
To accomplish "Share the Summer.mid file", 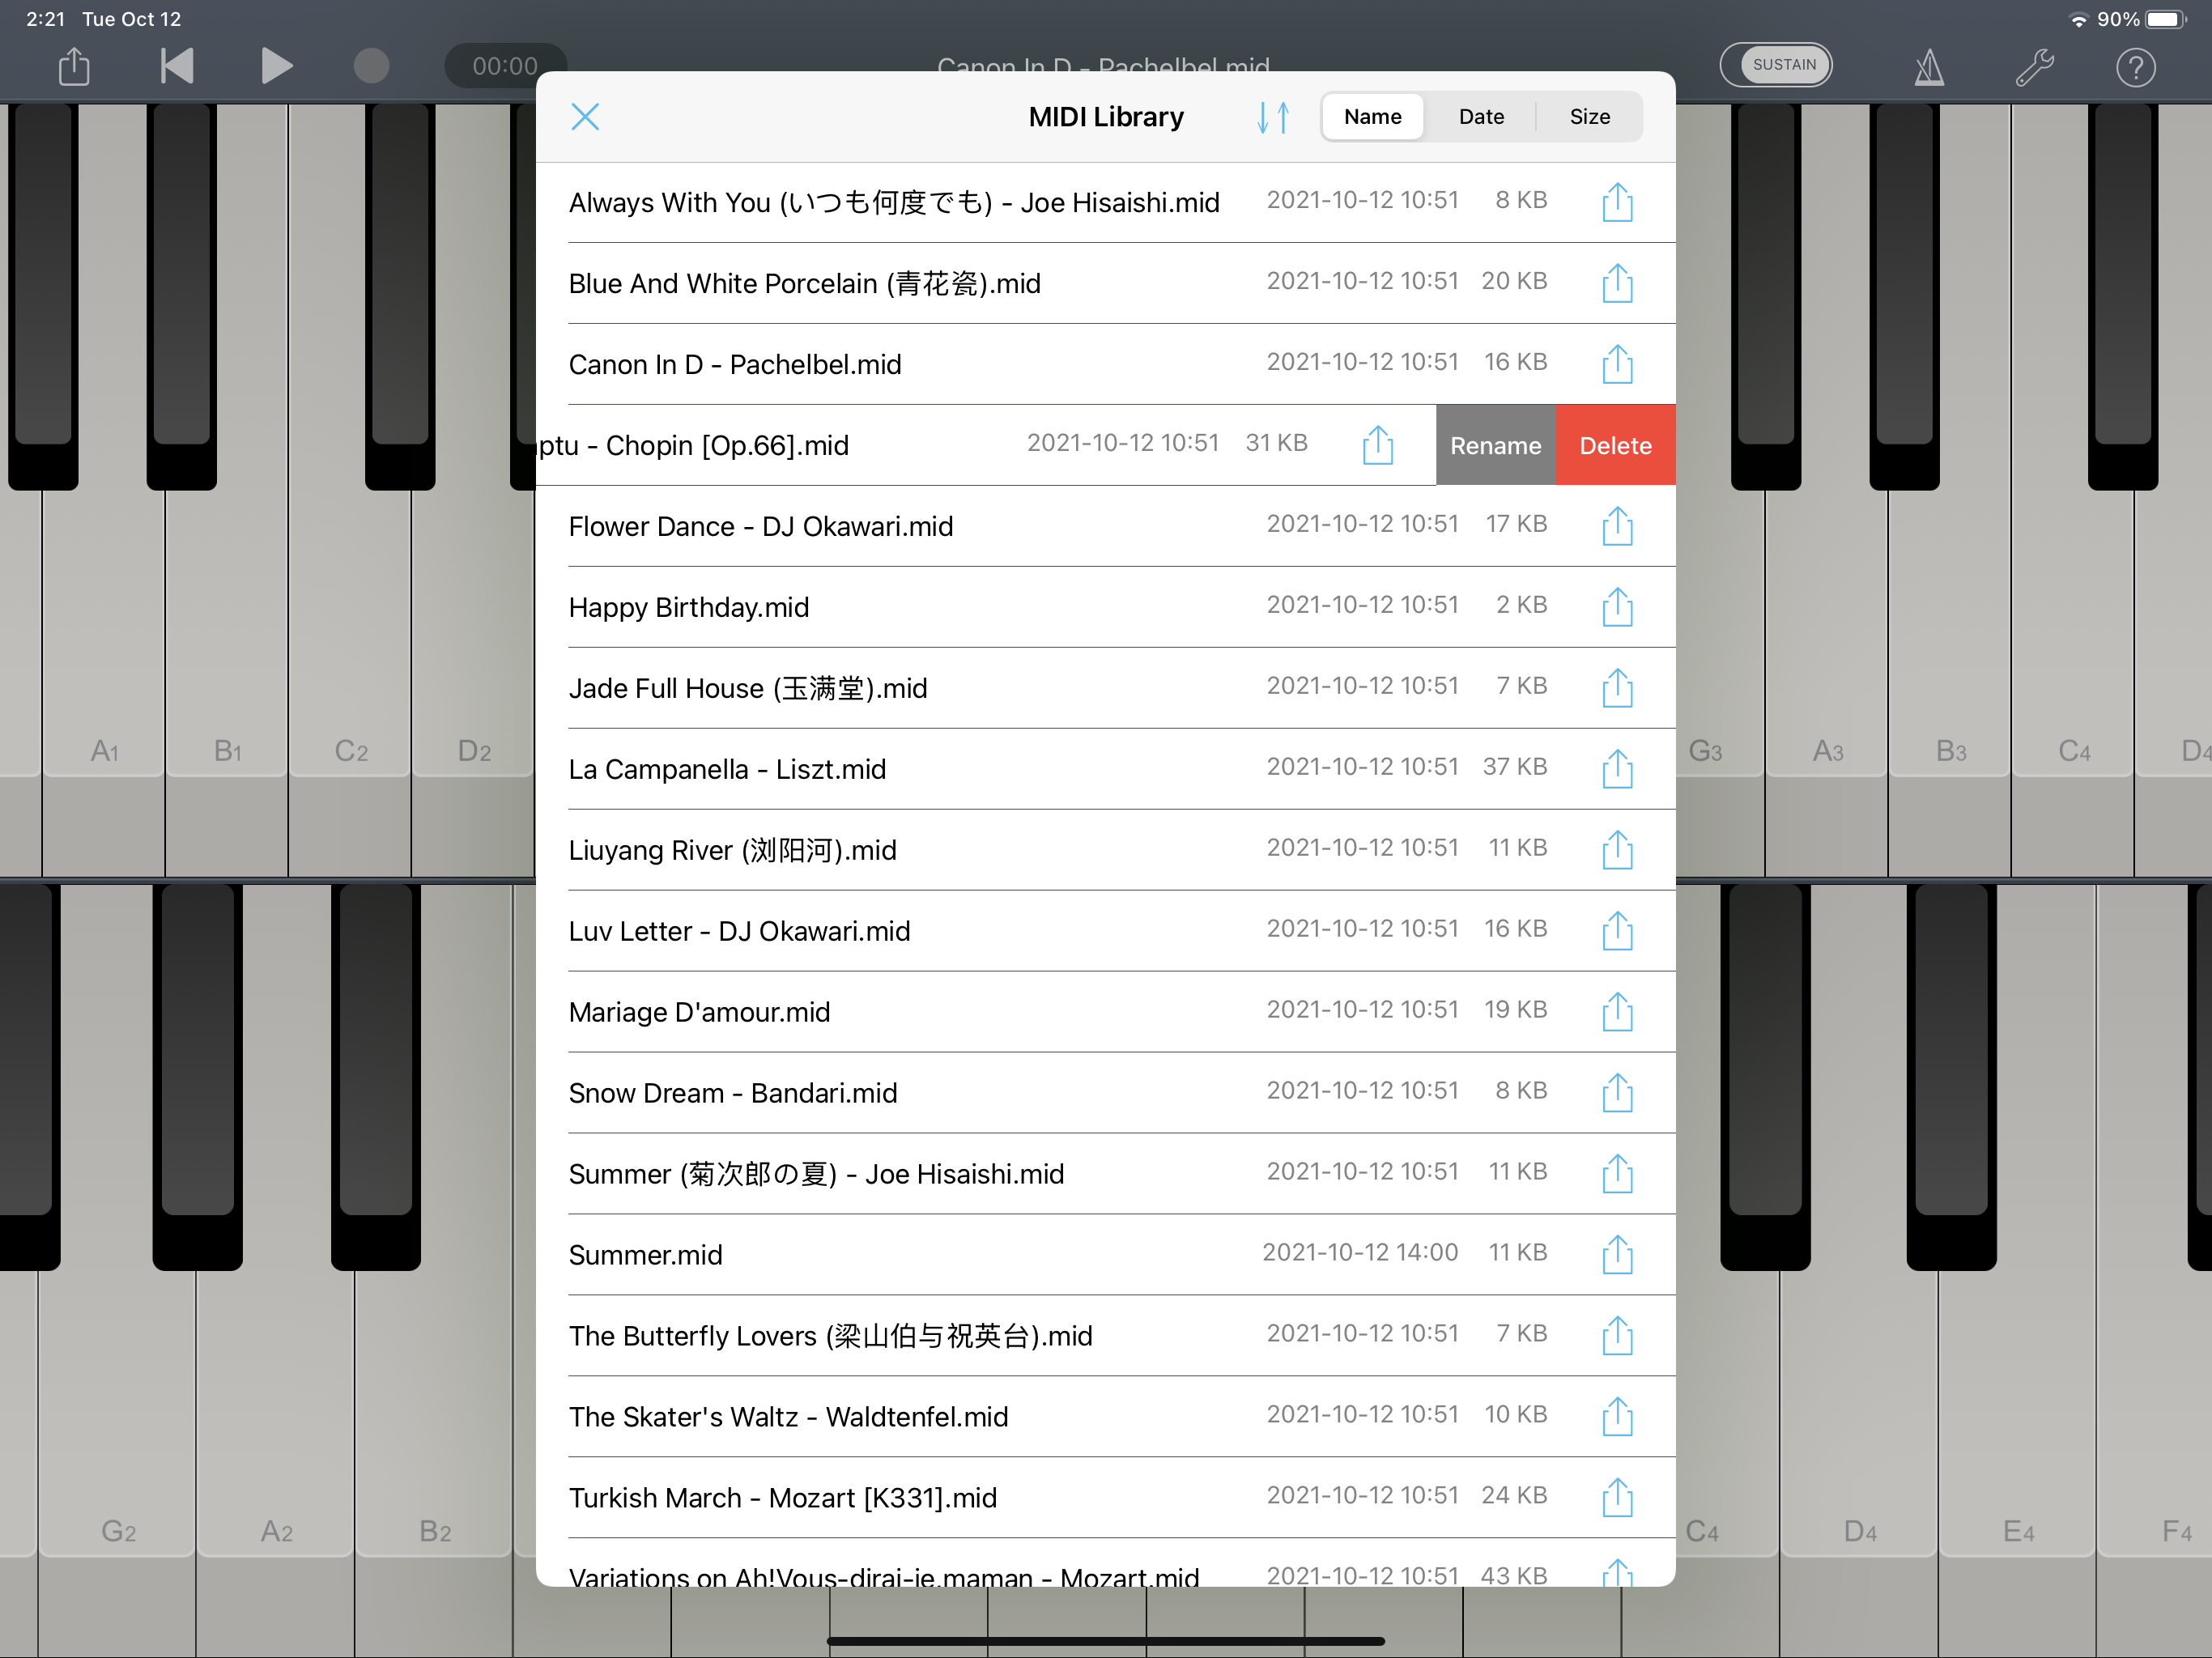I will pos(1617,1255).
